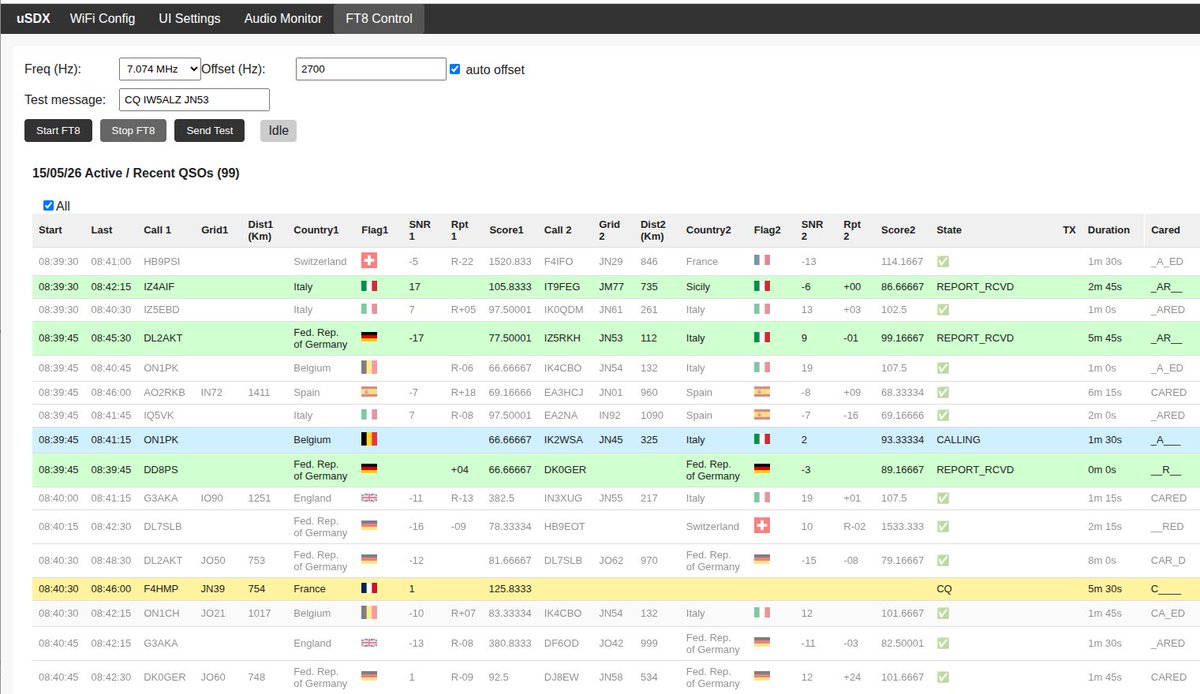Image resolution: width=1200 pixels, height=694 pixels.
Task: Click the IZ4AIF callsign cell
Action: coord(159,286)
